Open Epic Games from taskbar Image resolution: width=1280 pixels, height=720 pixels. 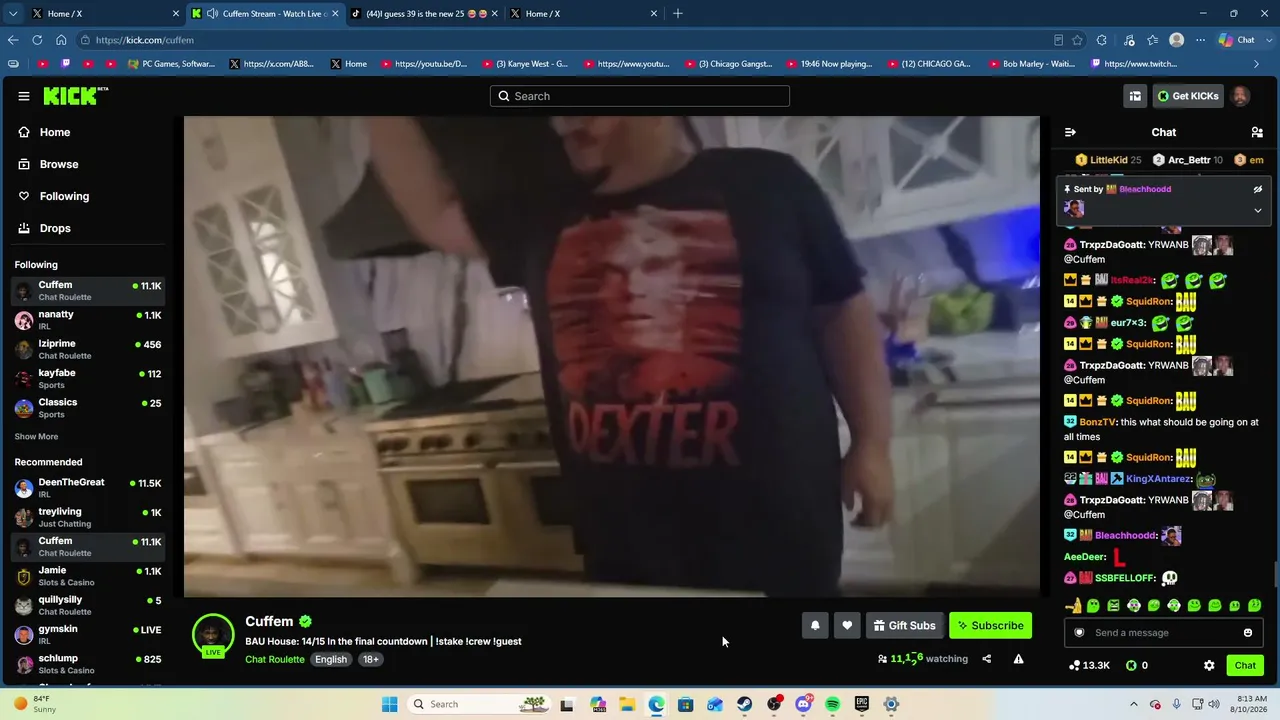[862, 704]
